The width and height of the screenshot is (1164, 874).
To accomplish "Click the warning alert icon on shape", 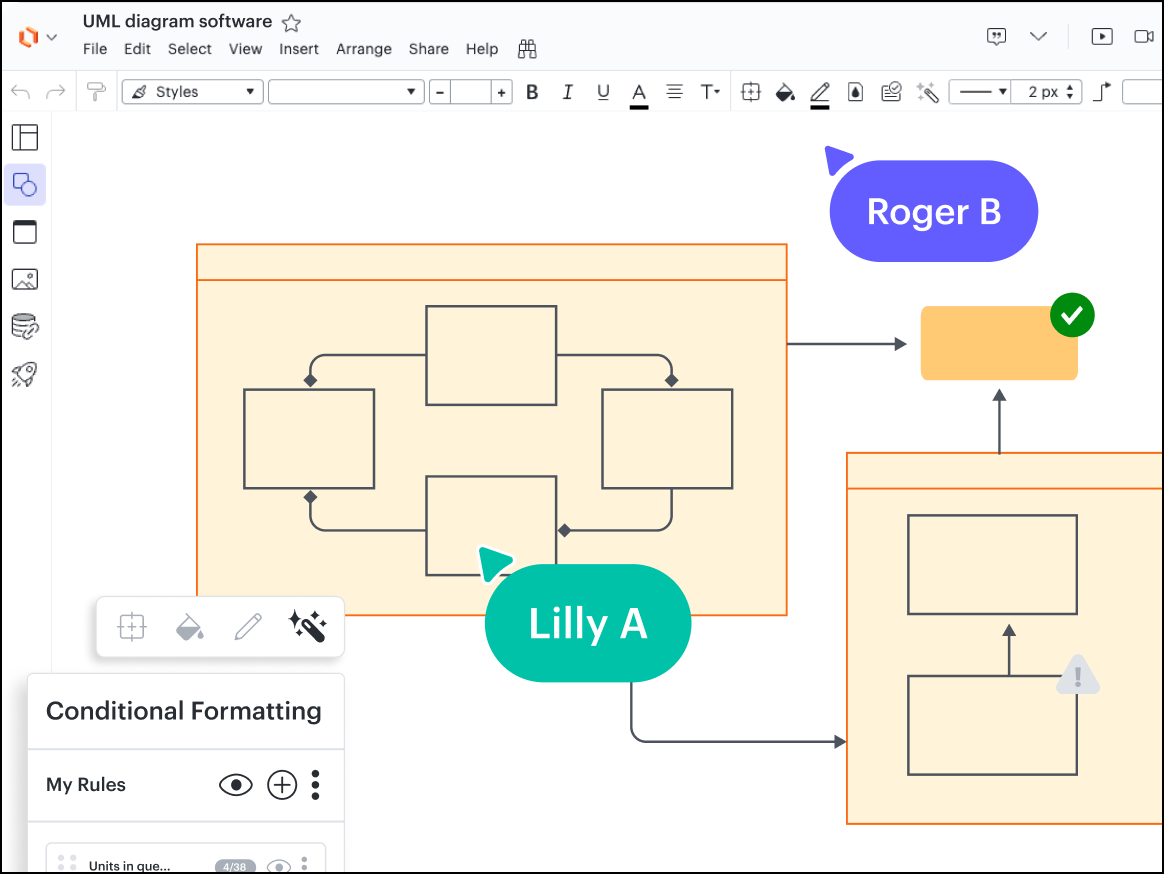I will tap(1078, 675).
